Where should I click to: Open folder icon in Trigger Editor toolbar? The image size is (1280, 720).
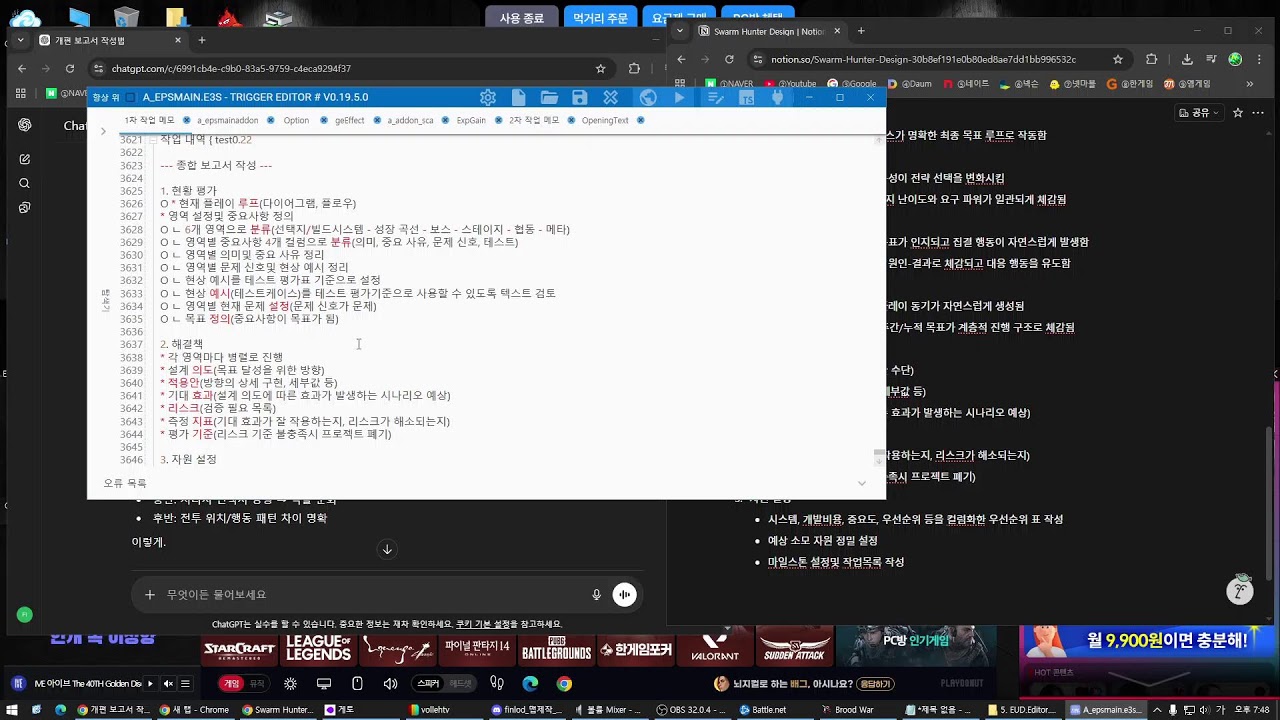(549, 97)
